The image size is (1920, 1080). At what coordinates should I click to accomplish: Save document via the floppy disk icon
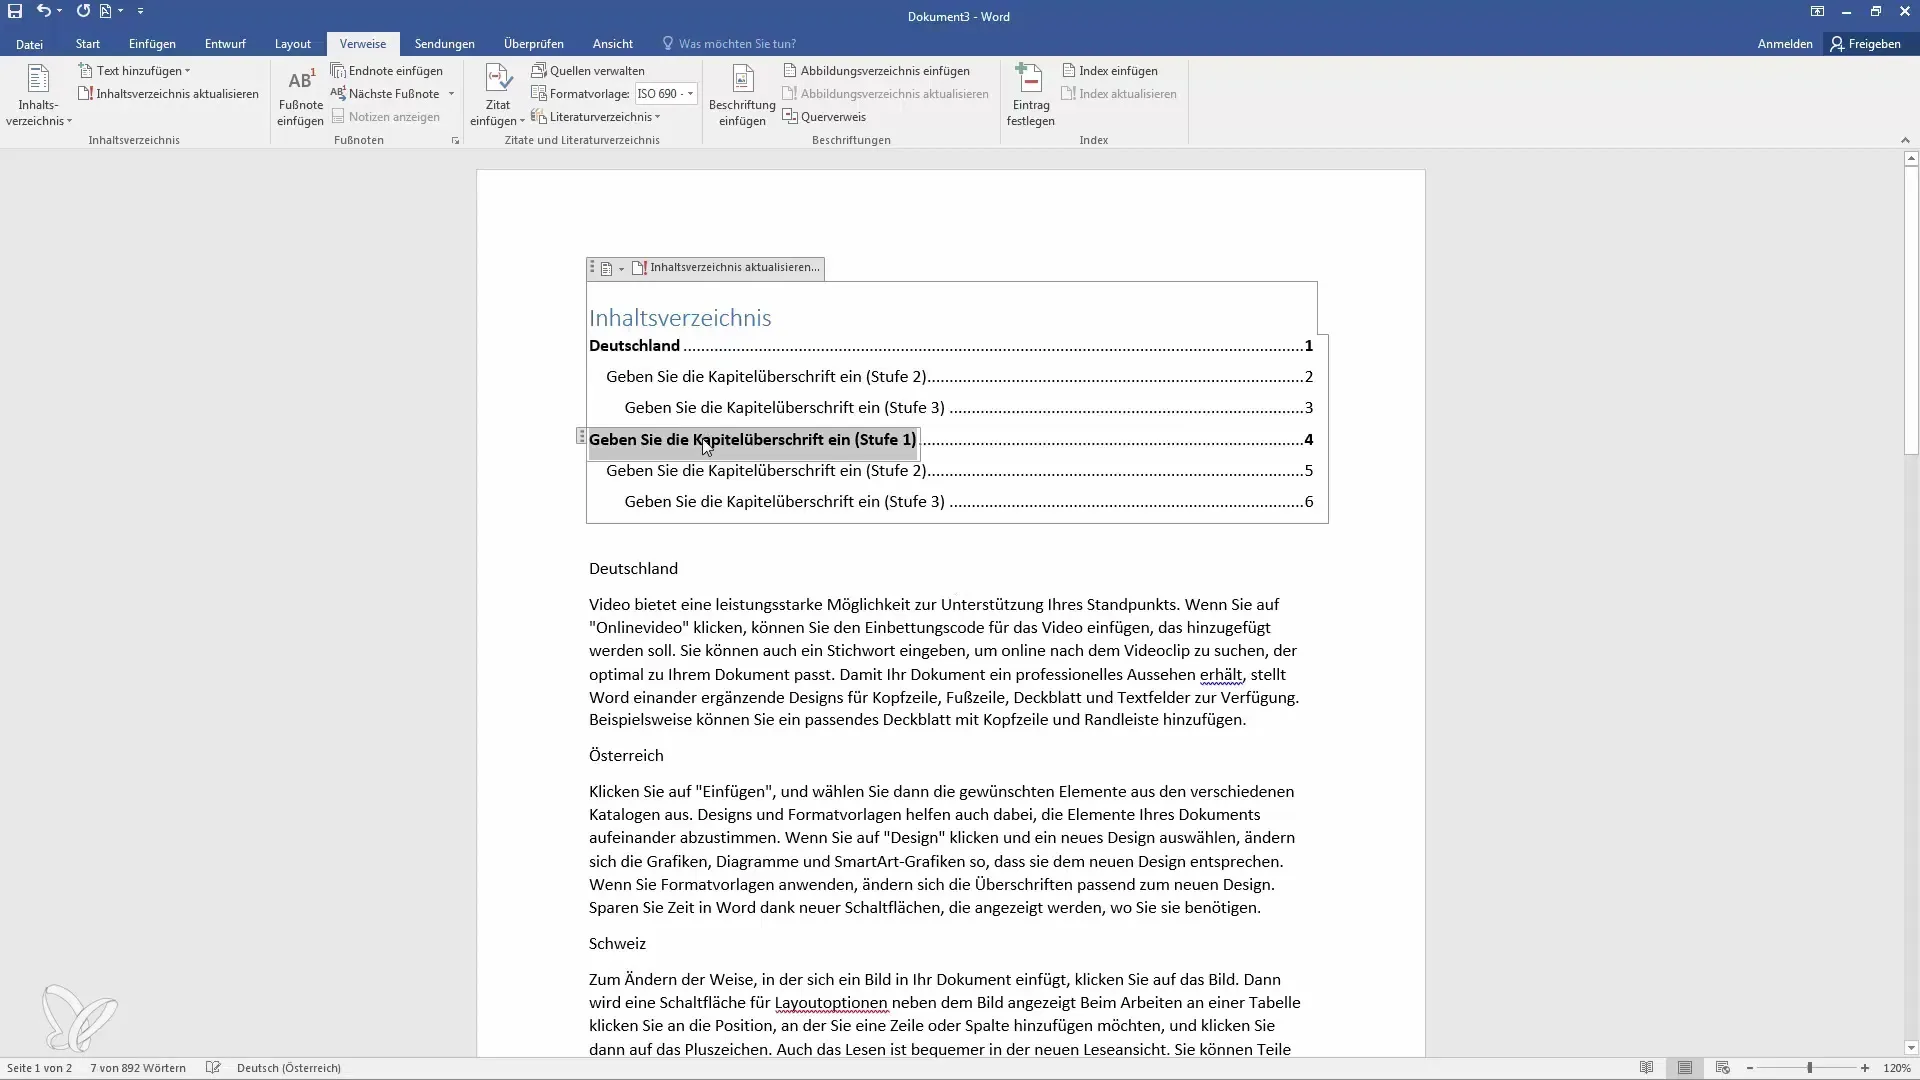tap(15, 11)
